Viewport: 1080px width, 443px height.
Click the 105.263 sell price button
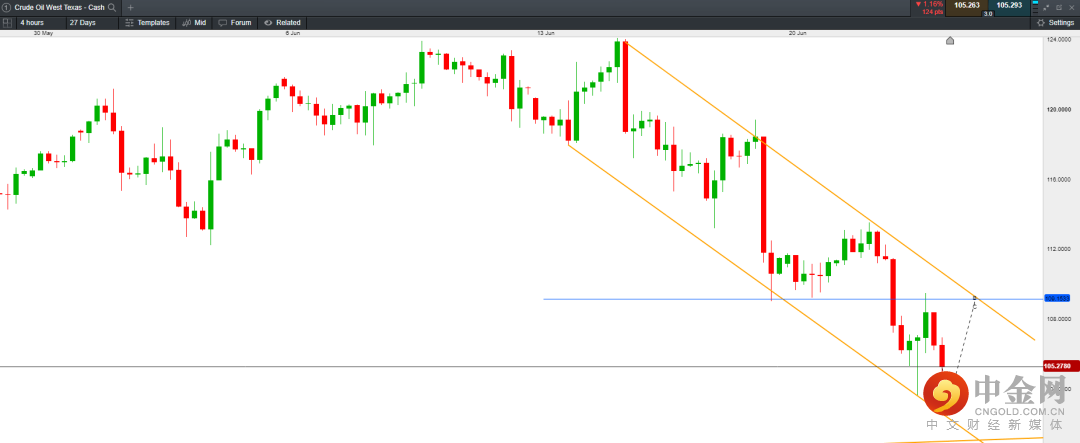tap(966, 6)
